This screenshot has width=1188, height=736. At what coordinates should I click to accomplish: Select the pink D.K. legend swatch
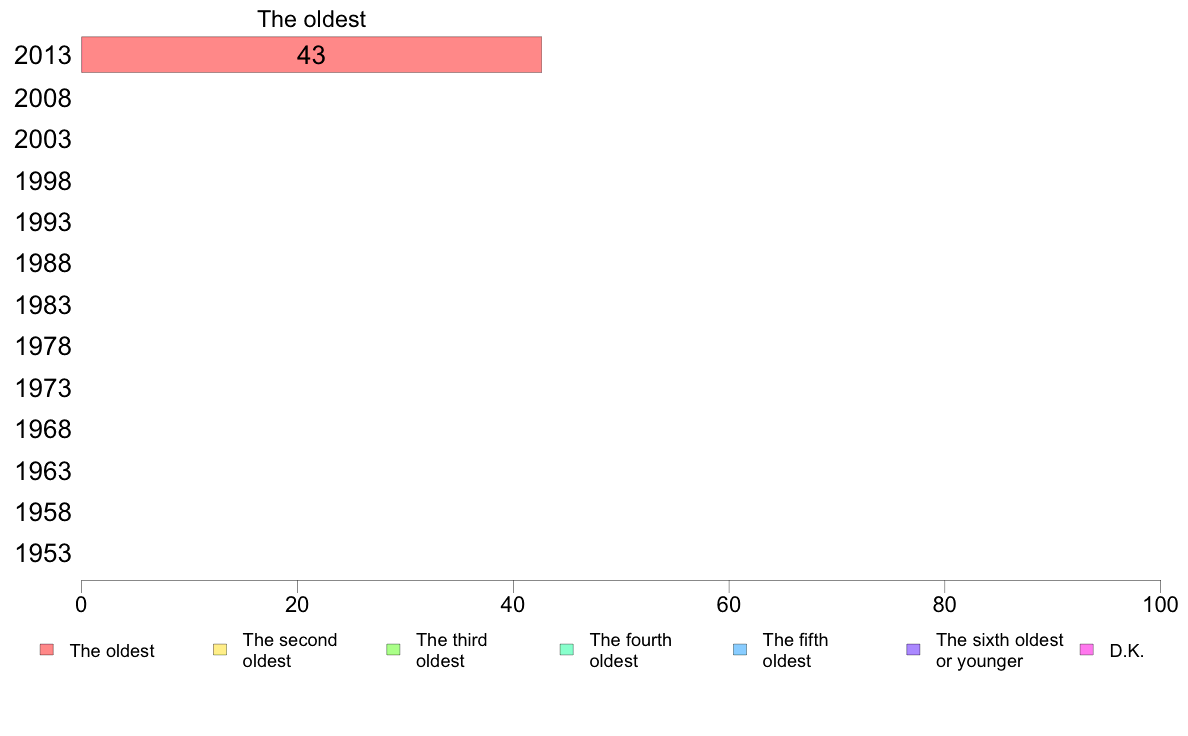[1086, 650]
